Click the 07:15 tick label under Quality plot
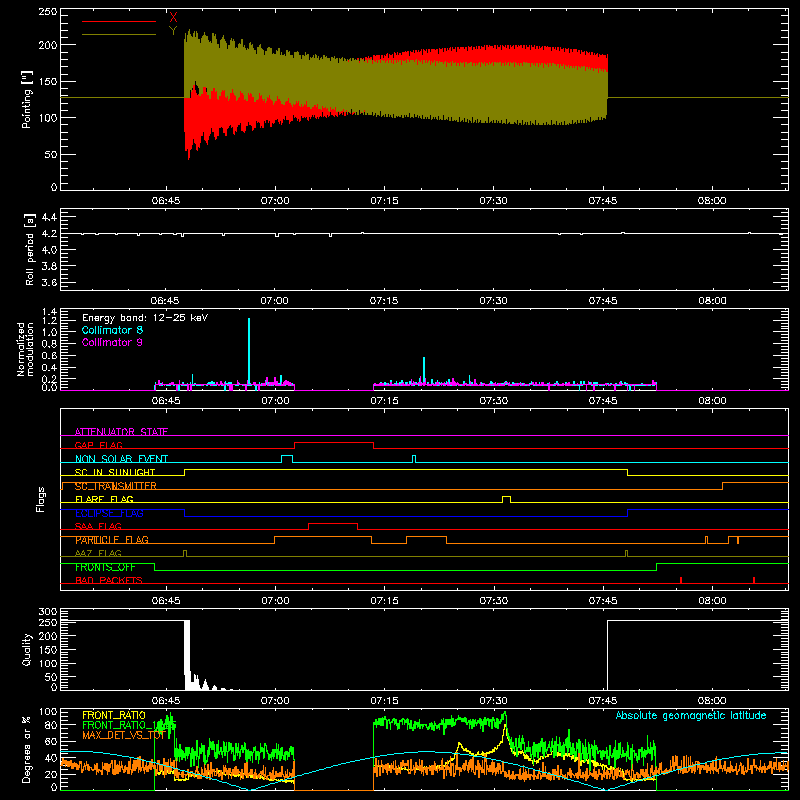 click(384, 701)
